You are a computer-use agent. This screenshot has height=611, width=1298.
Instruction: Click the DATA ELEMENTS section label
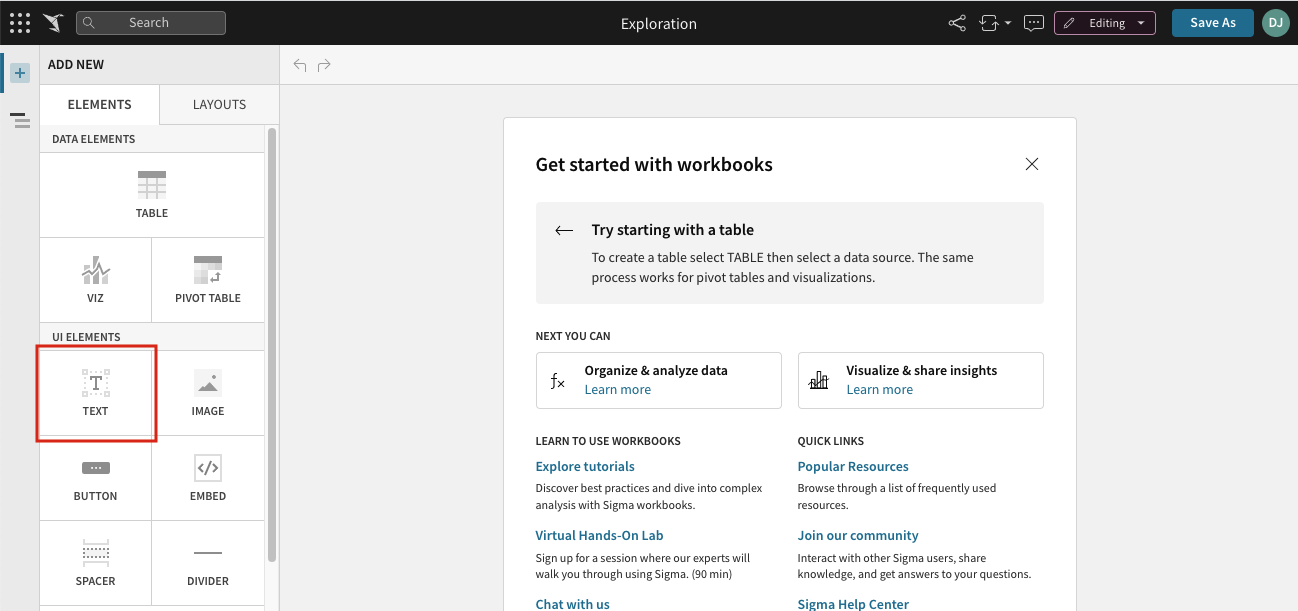[94, 139]
